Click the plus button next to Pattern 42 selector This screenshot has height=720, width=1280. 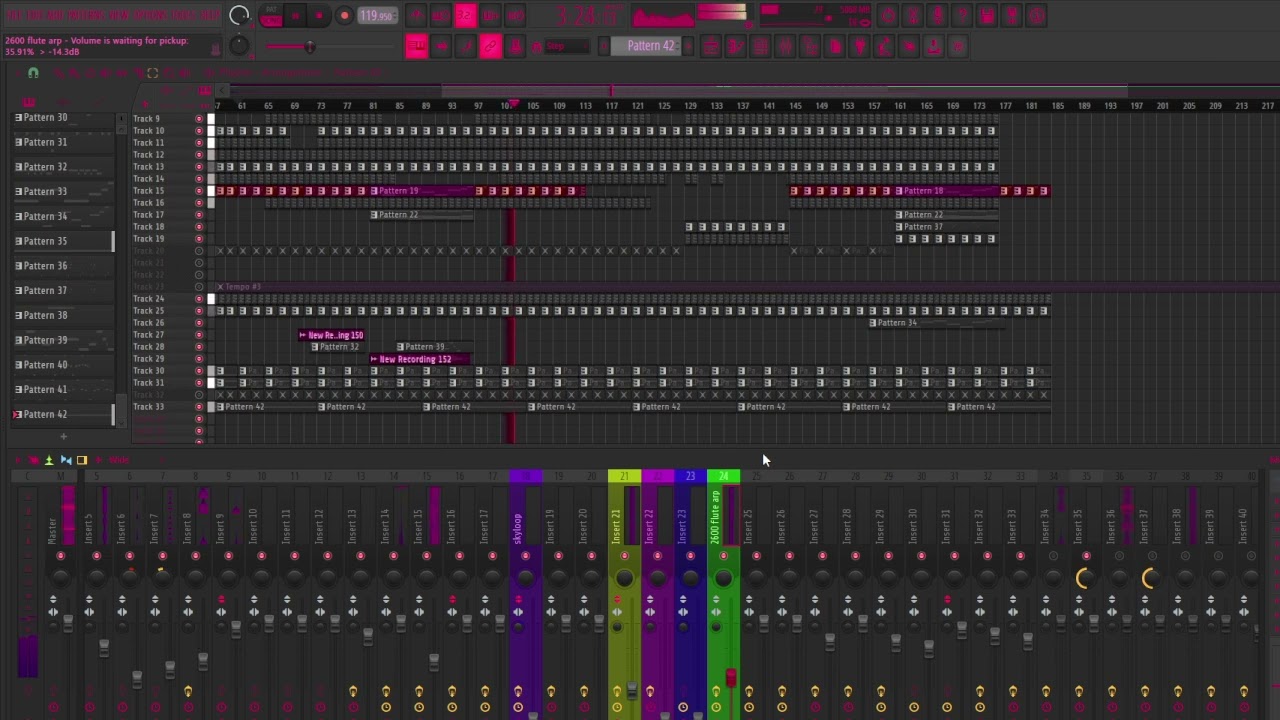pyautogui.click(x=688, y=46)
